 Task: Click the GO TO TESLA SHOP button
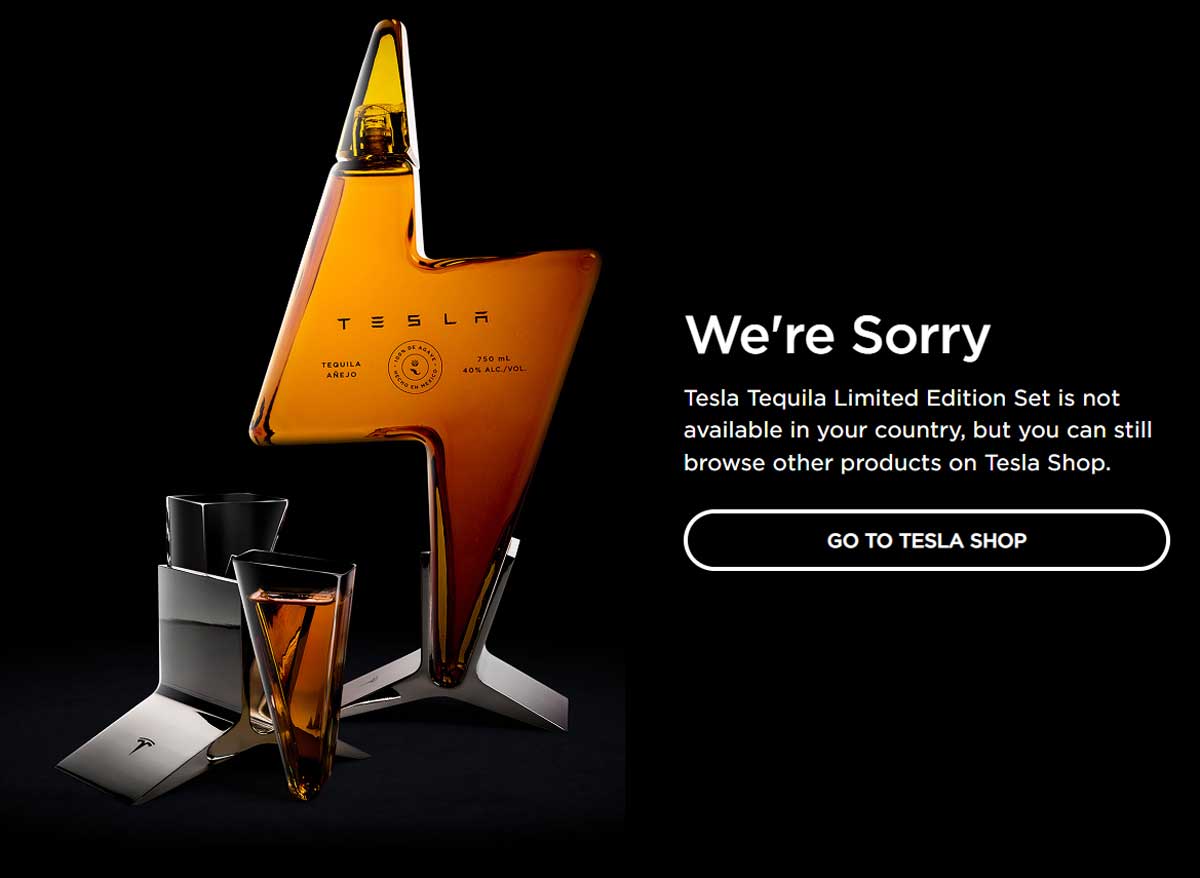926,540
